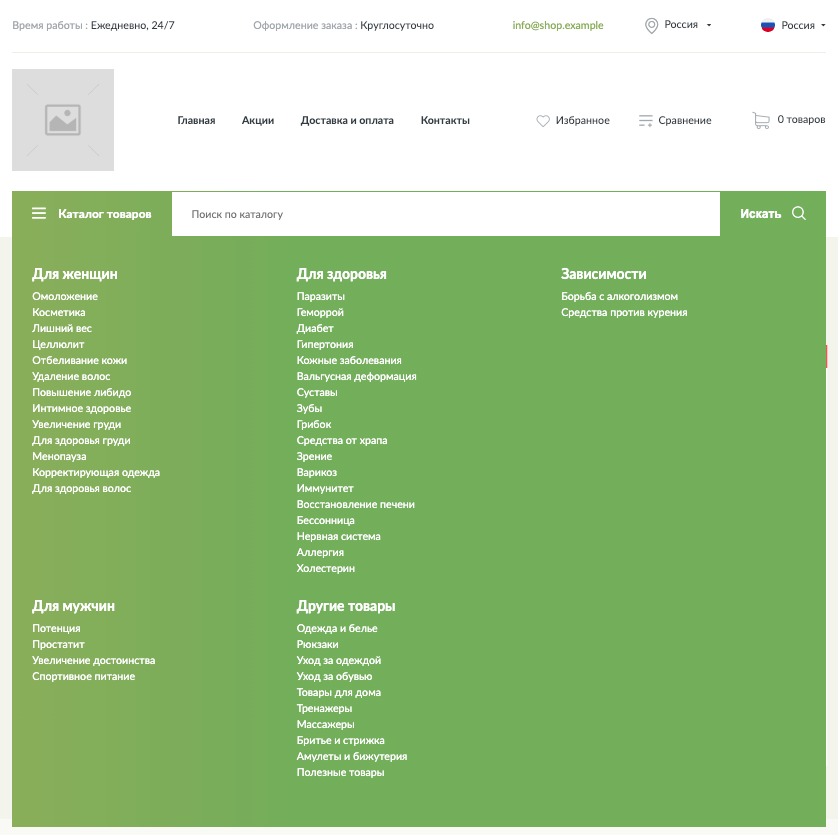This screenshot has width=838, height=835.
Task: Click the Russian flag icon
Action: pyautogui.click(x=768, y=26)
